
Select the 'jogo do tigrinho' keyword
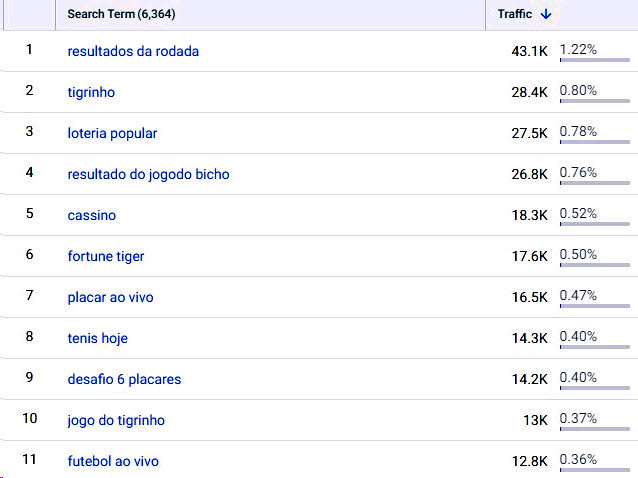tap(116, 420)
